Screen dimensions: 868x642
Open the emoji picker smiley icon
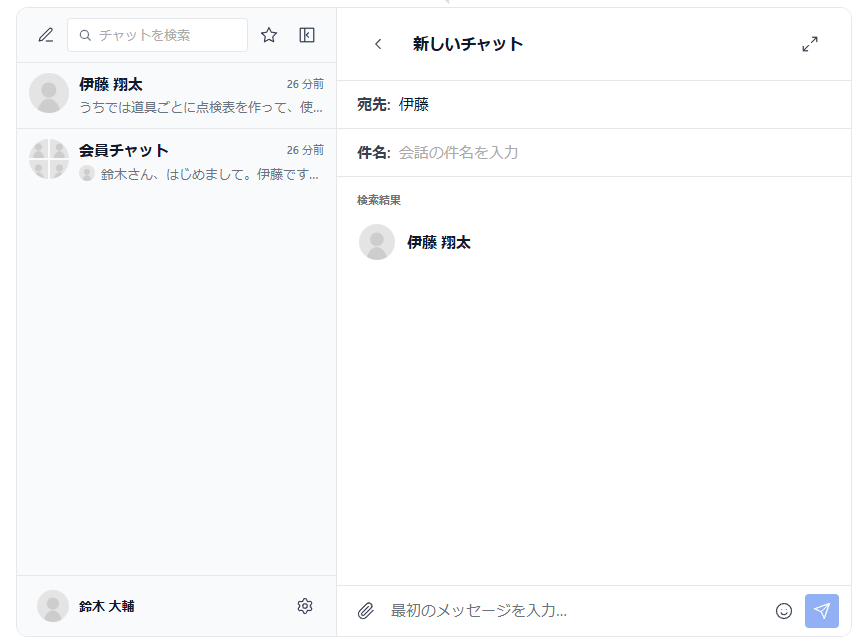(784, 611)
